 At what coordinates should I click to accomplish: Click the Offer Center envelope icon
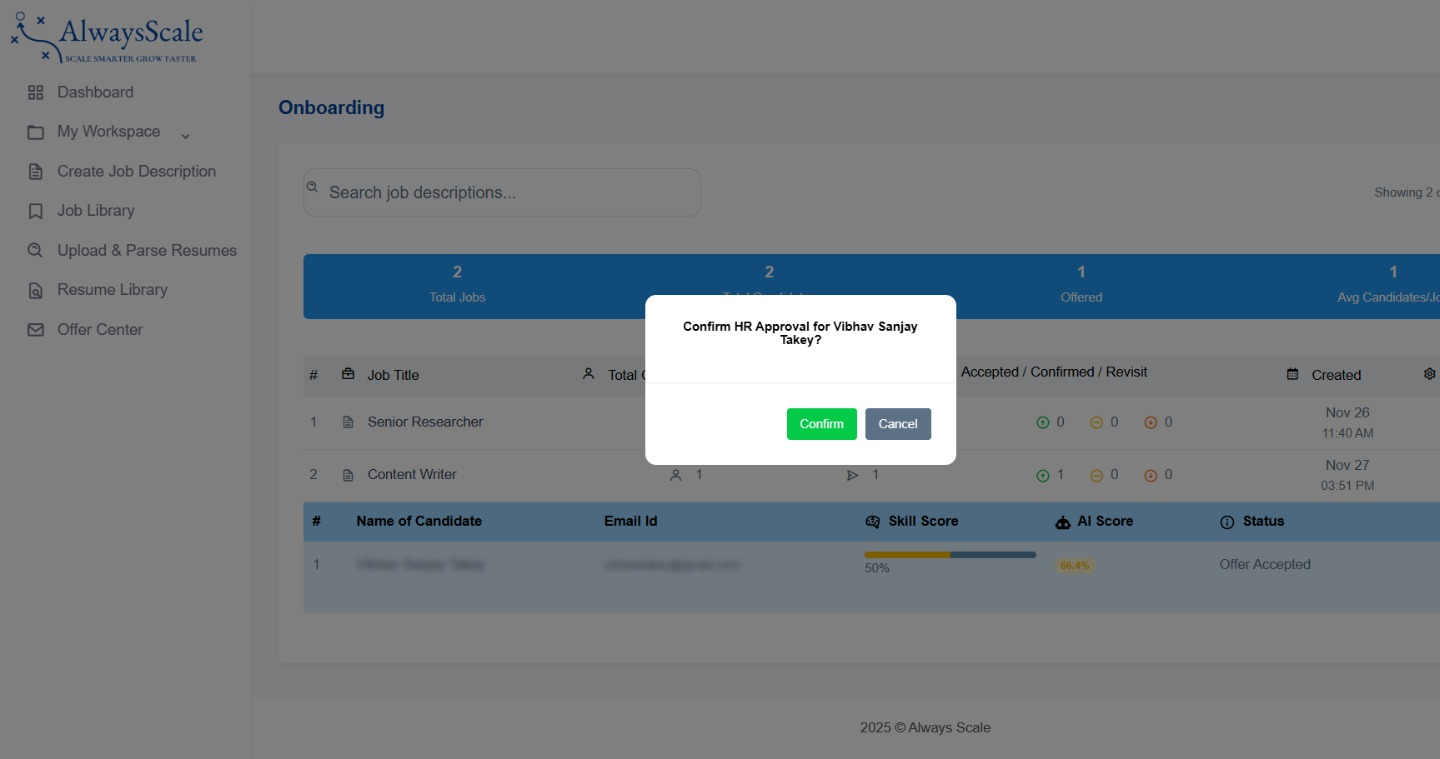click(37, 329)
